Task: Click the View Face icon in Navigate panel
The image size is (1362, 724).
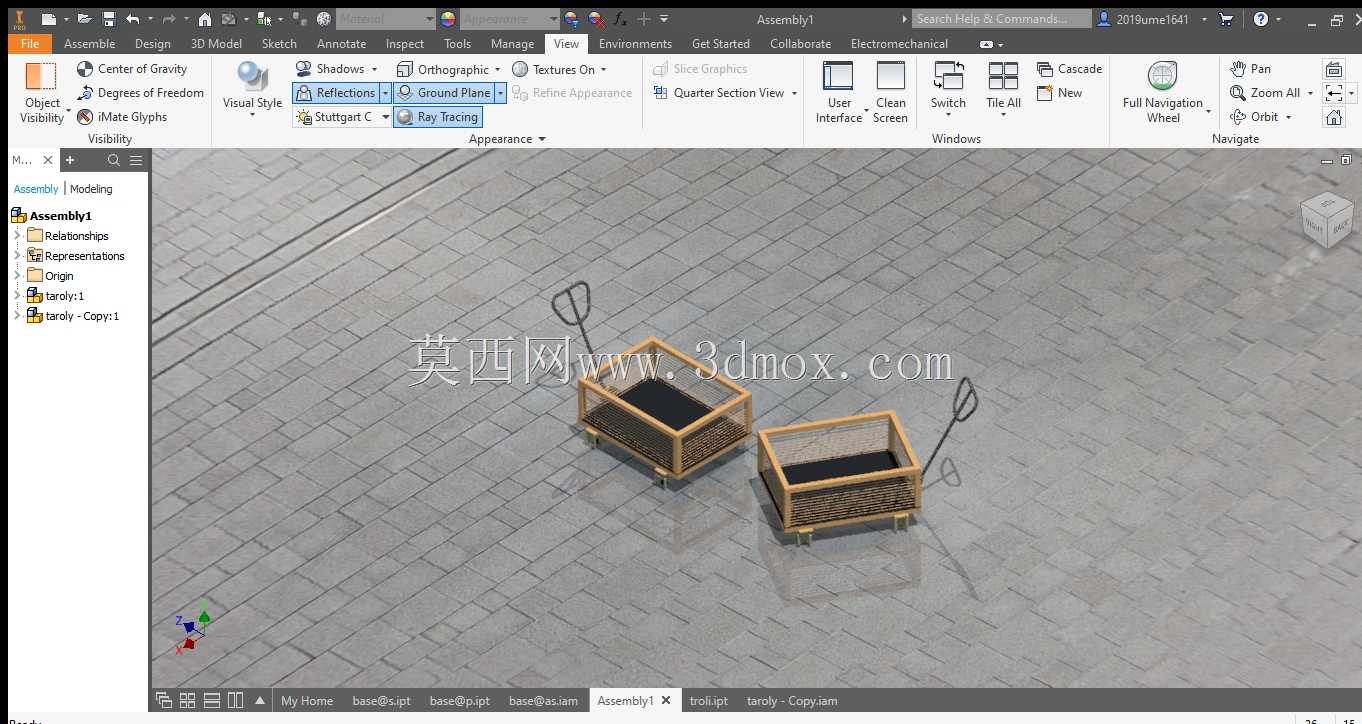Action: pos(1334,69)
